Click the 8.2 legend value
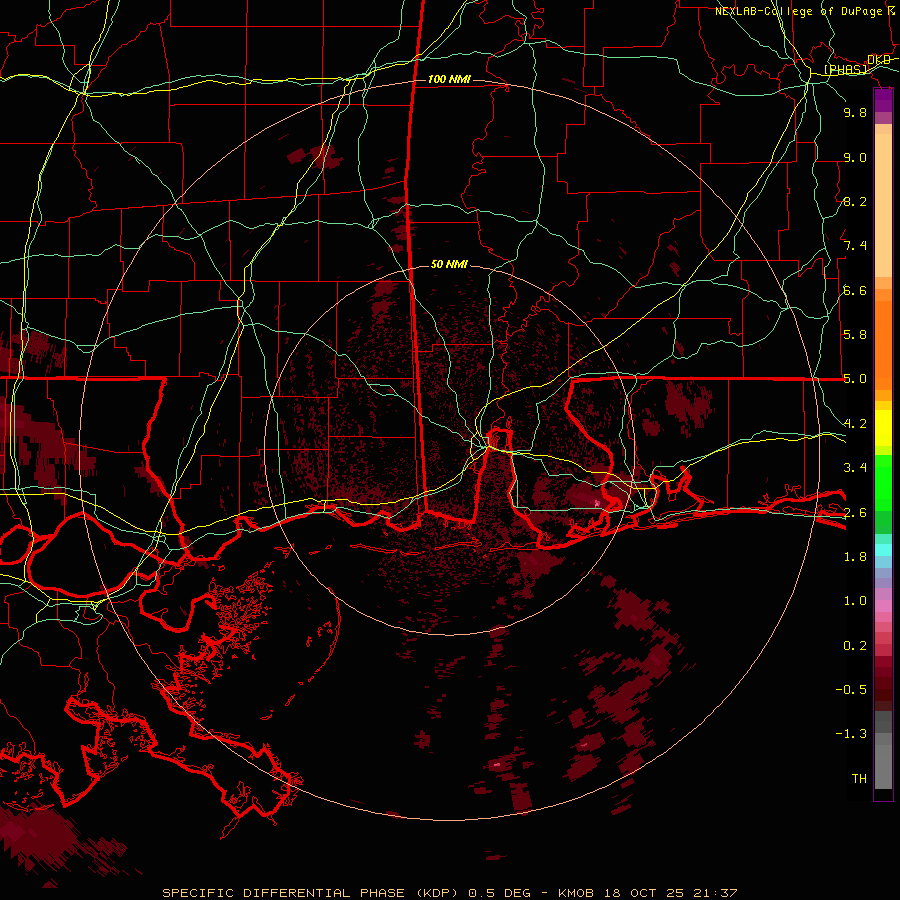Screen dimensions: 900x900 [855, 201]
